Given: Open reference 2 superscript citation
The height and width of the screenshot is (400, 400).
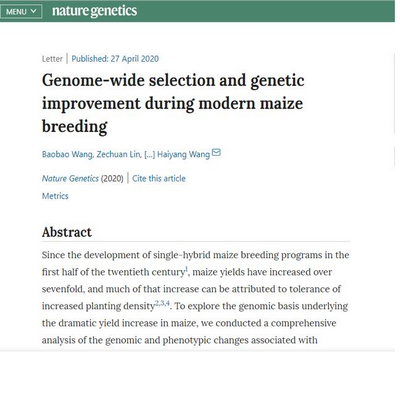Looking at the screenshot, I should tap(157, 303).
